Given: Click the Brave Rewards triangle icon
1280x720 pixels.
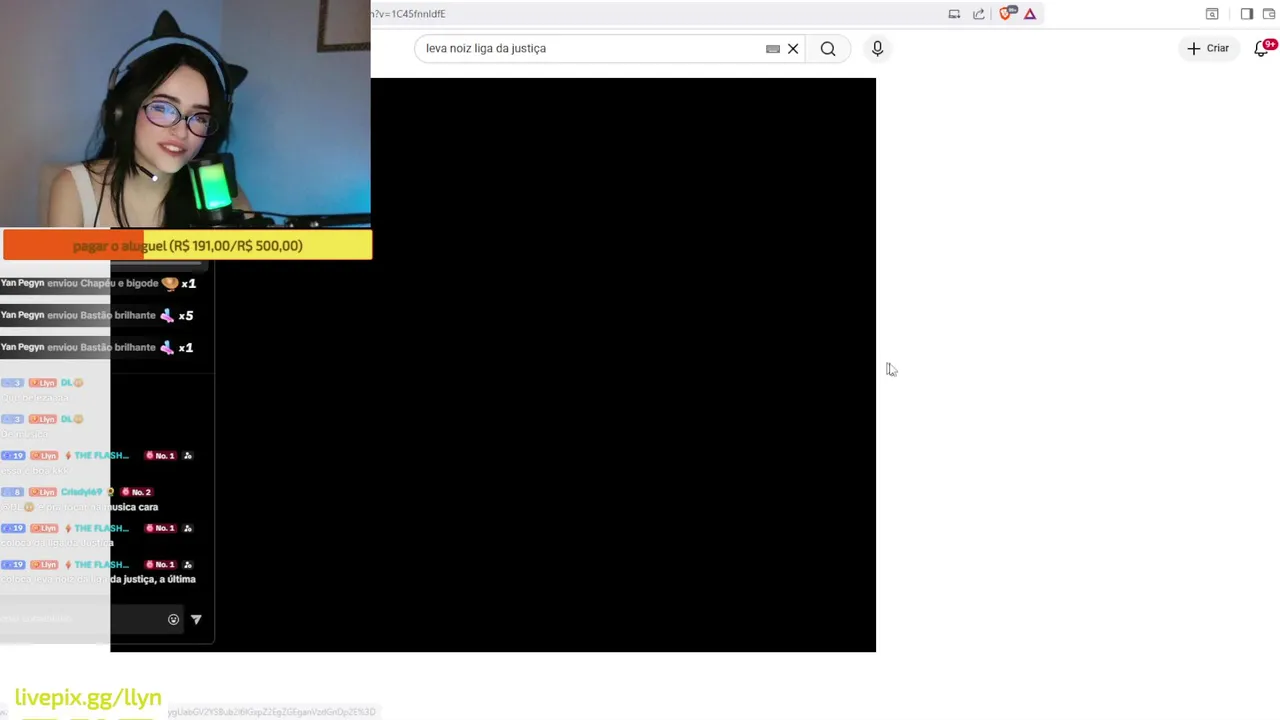Looking at the screenshot, I should point(1030,14).
